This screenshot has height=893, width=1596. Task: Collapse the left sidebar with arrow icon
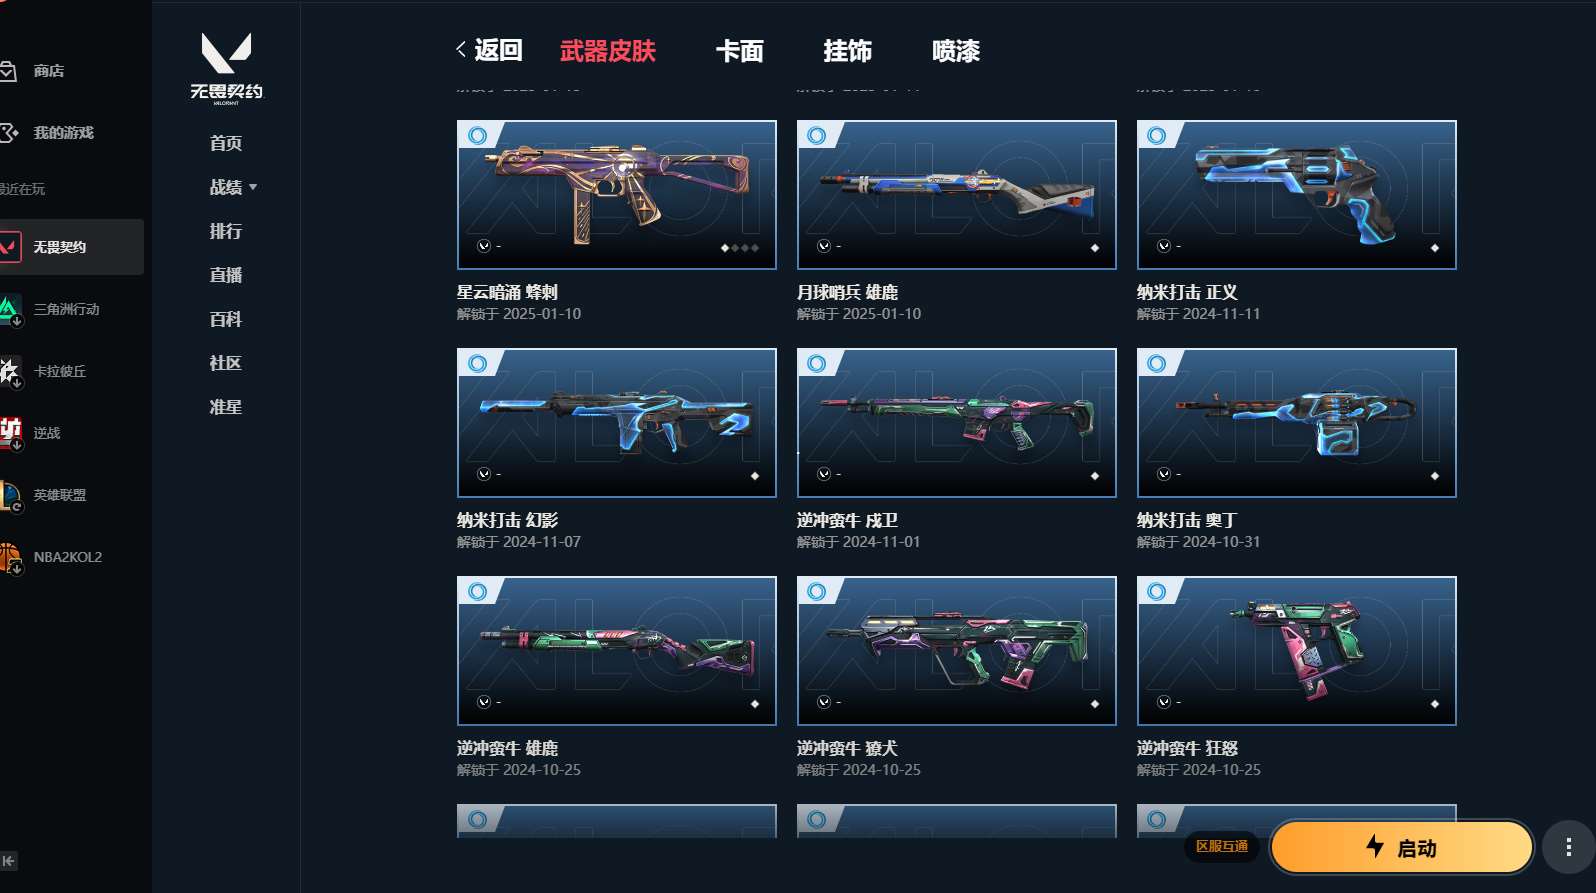click(x=9, y=861)
